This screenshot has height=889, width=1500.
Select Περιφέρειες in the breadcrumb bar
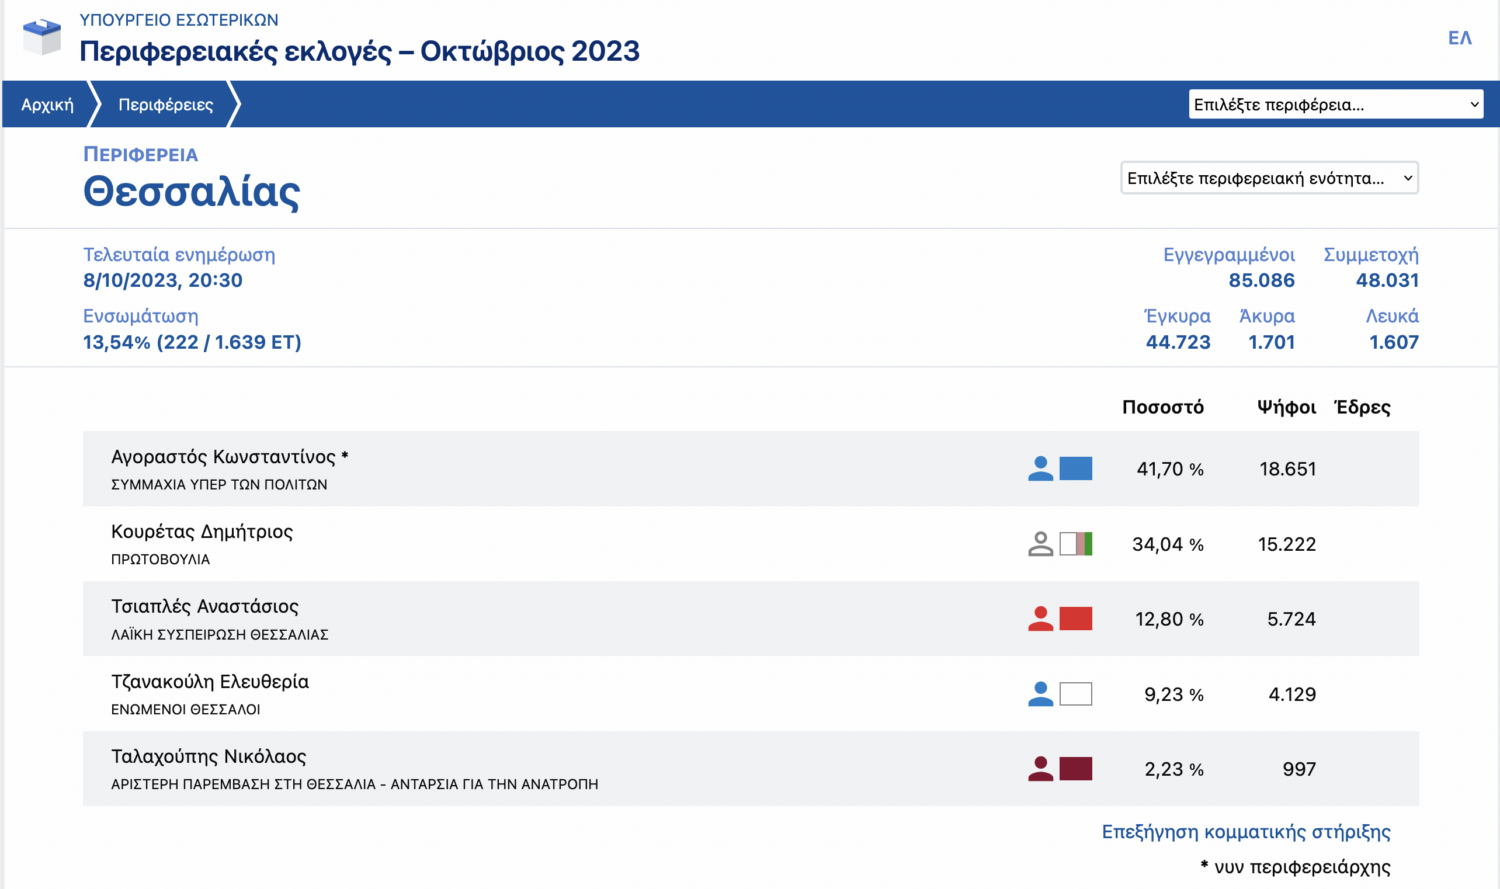point(166,104)
